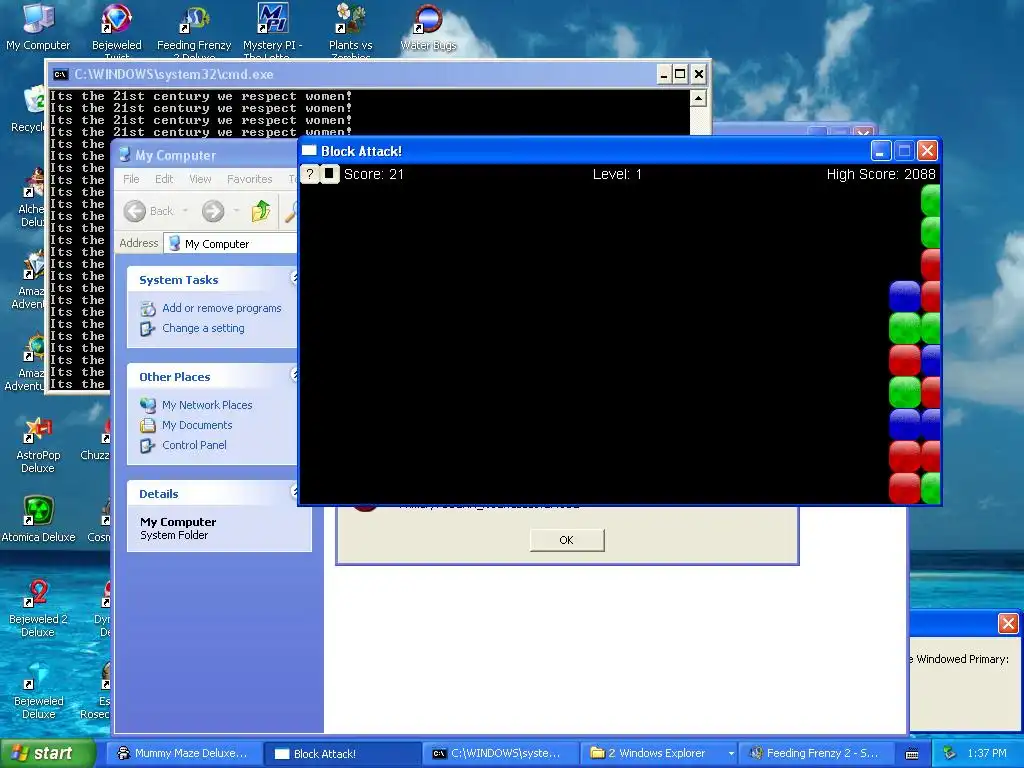Click the My Computer address bar field

230,244
